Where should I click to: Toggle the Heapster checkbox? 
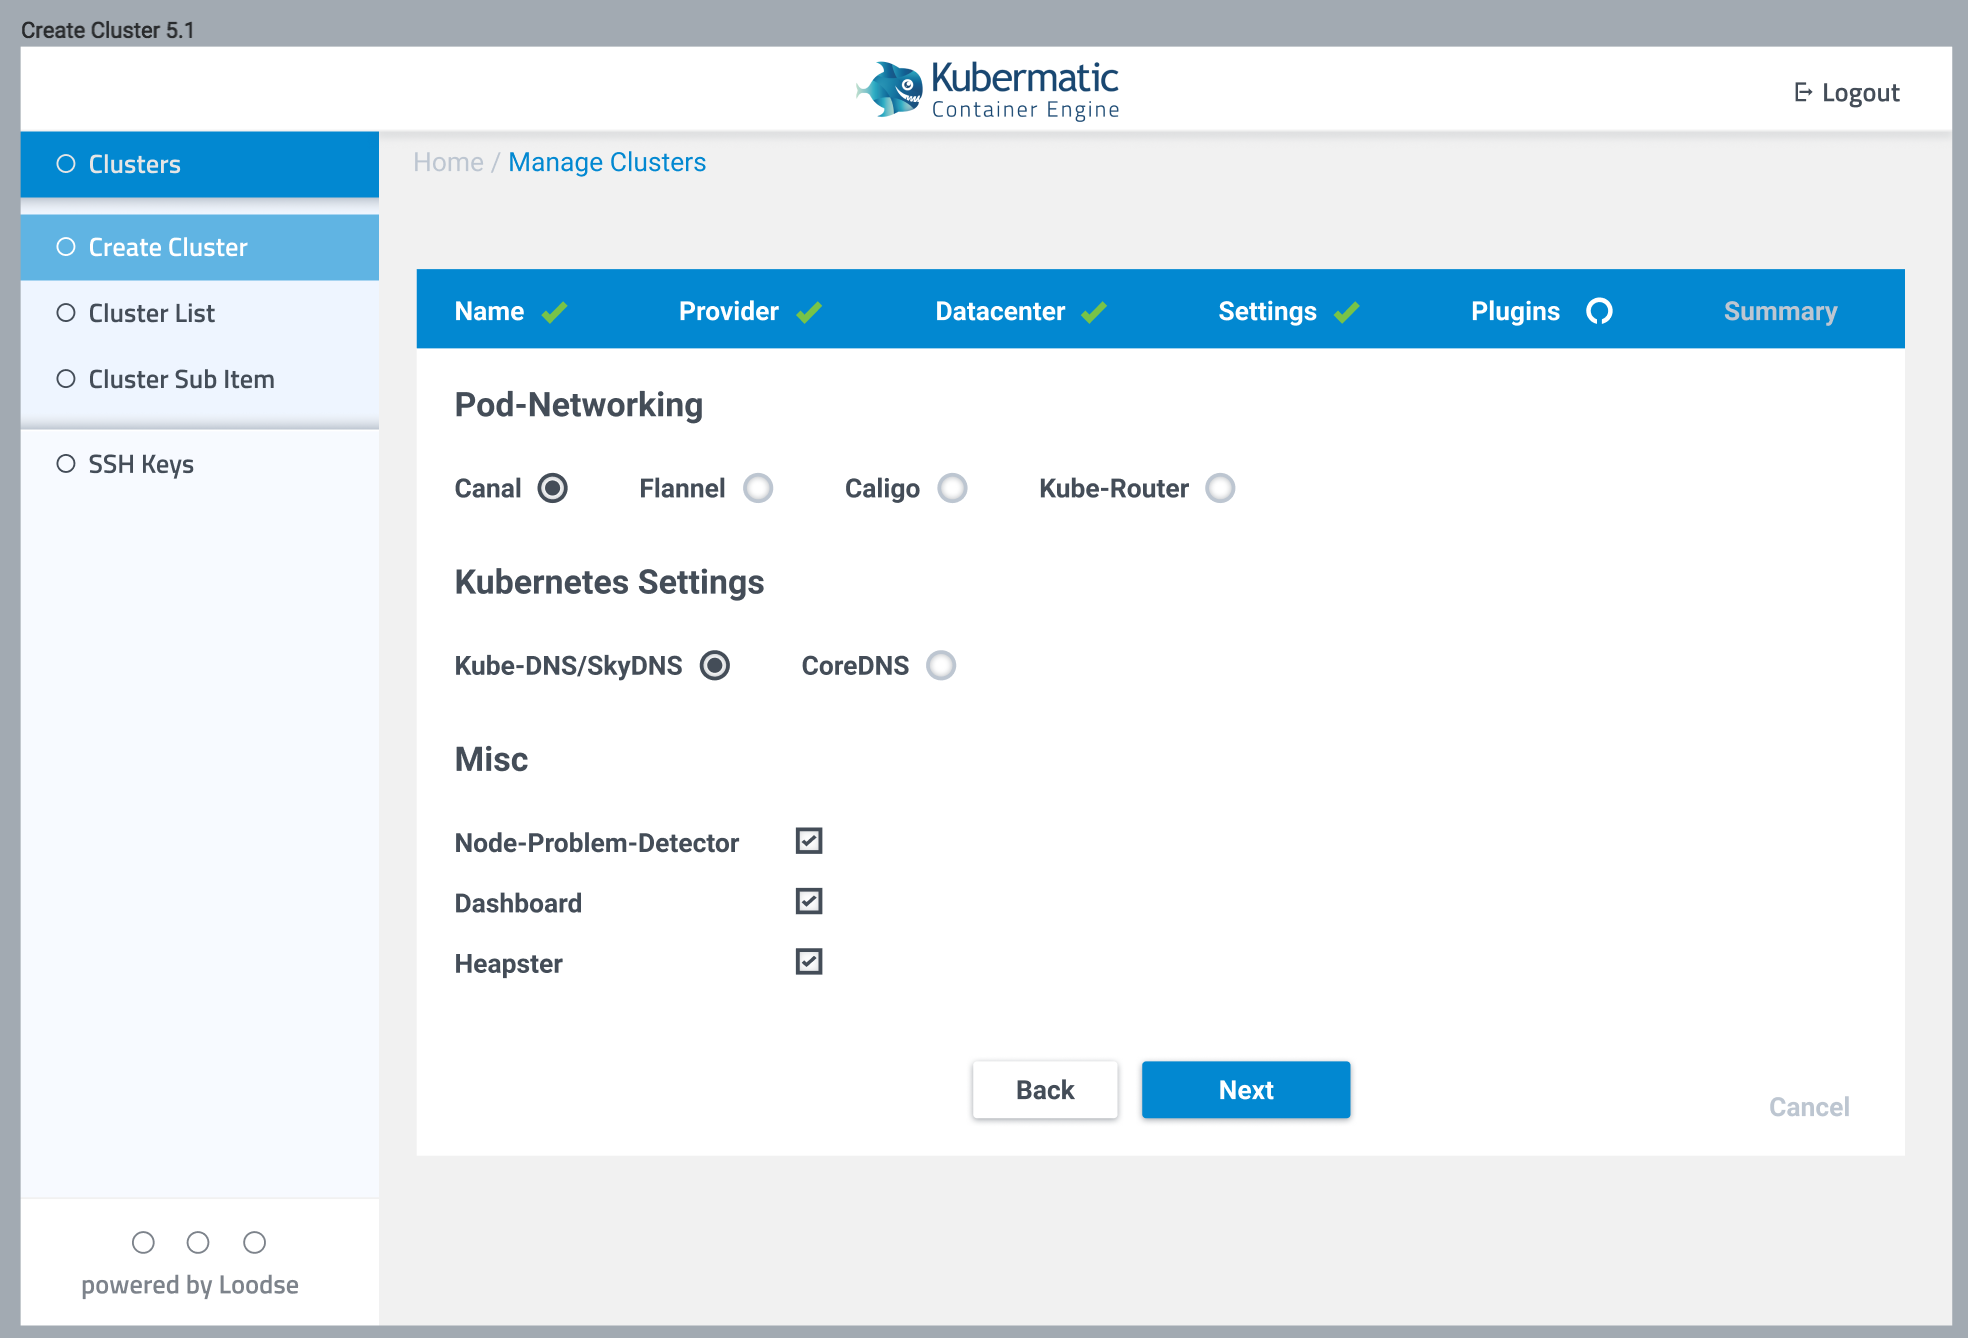(x=809, y=962)
